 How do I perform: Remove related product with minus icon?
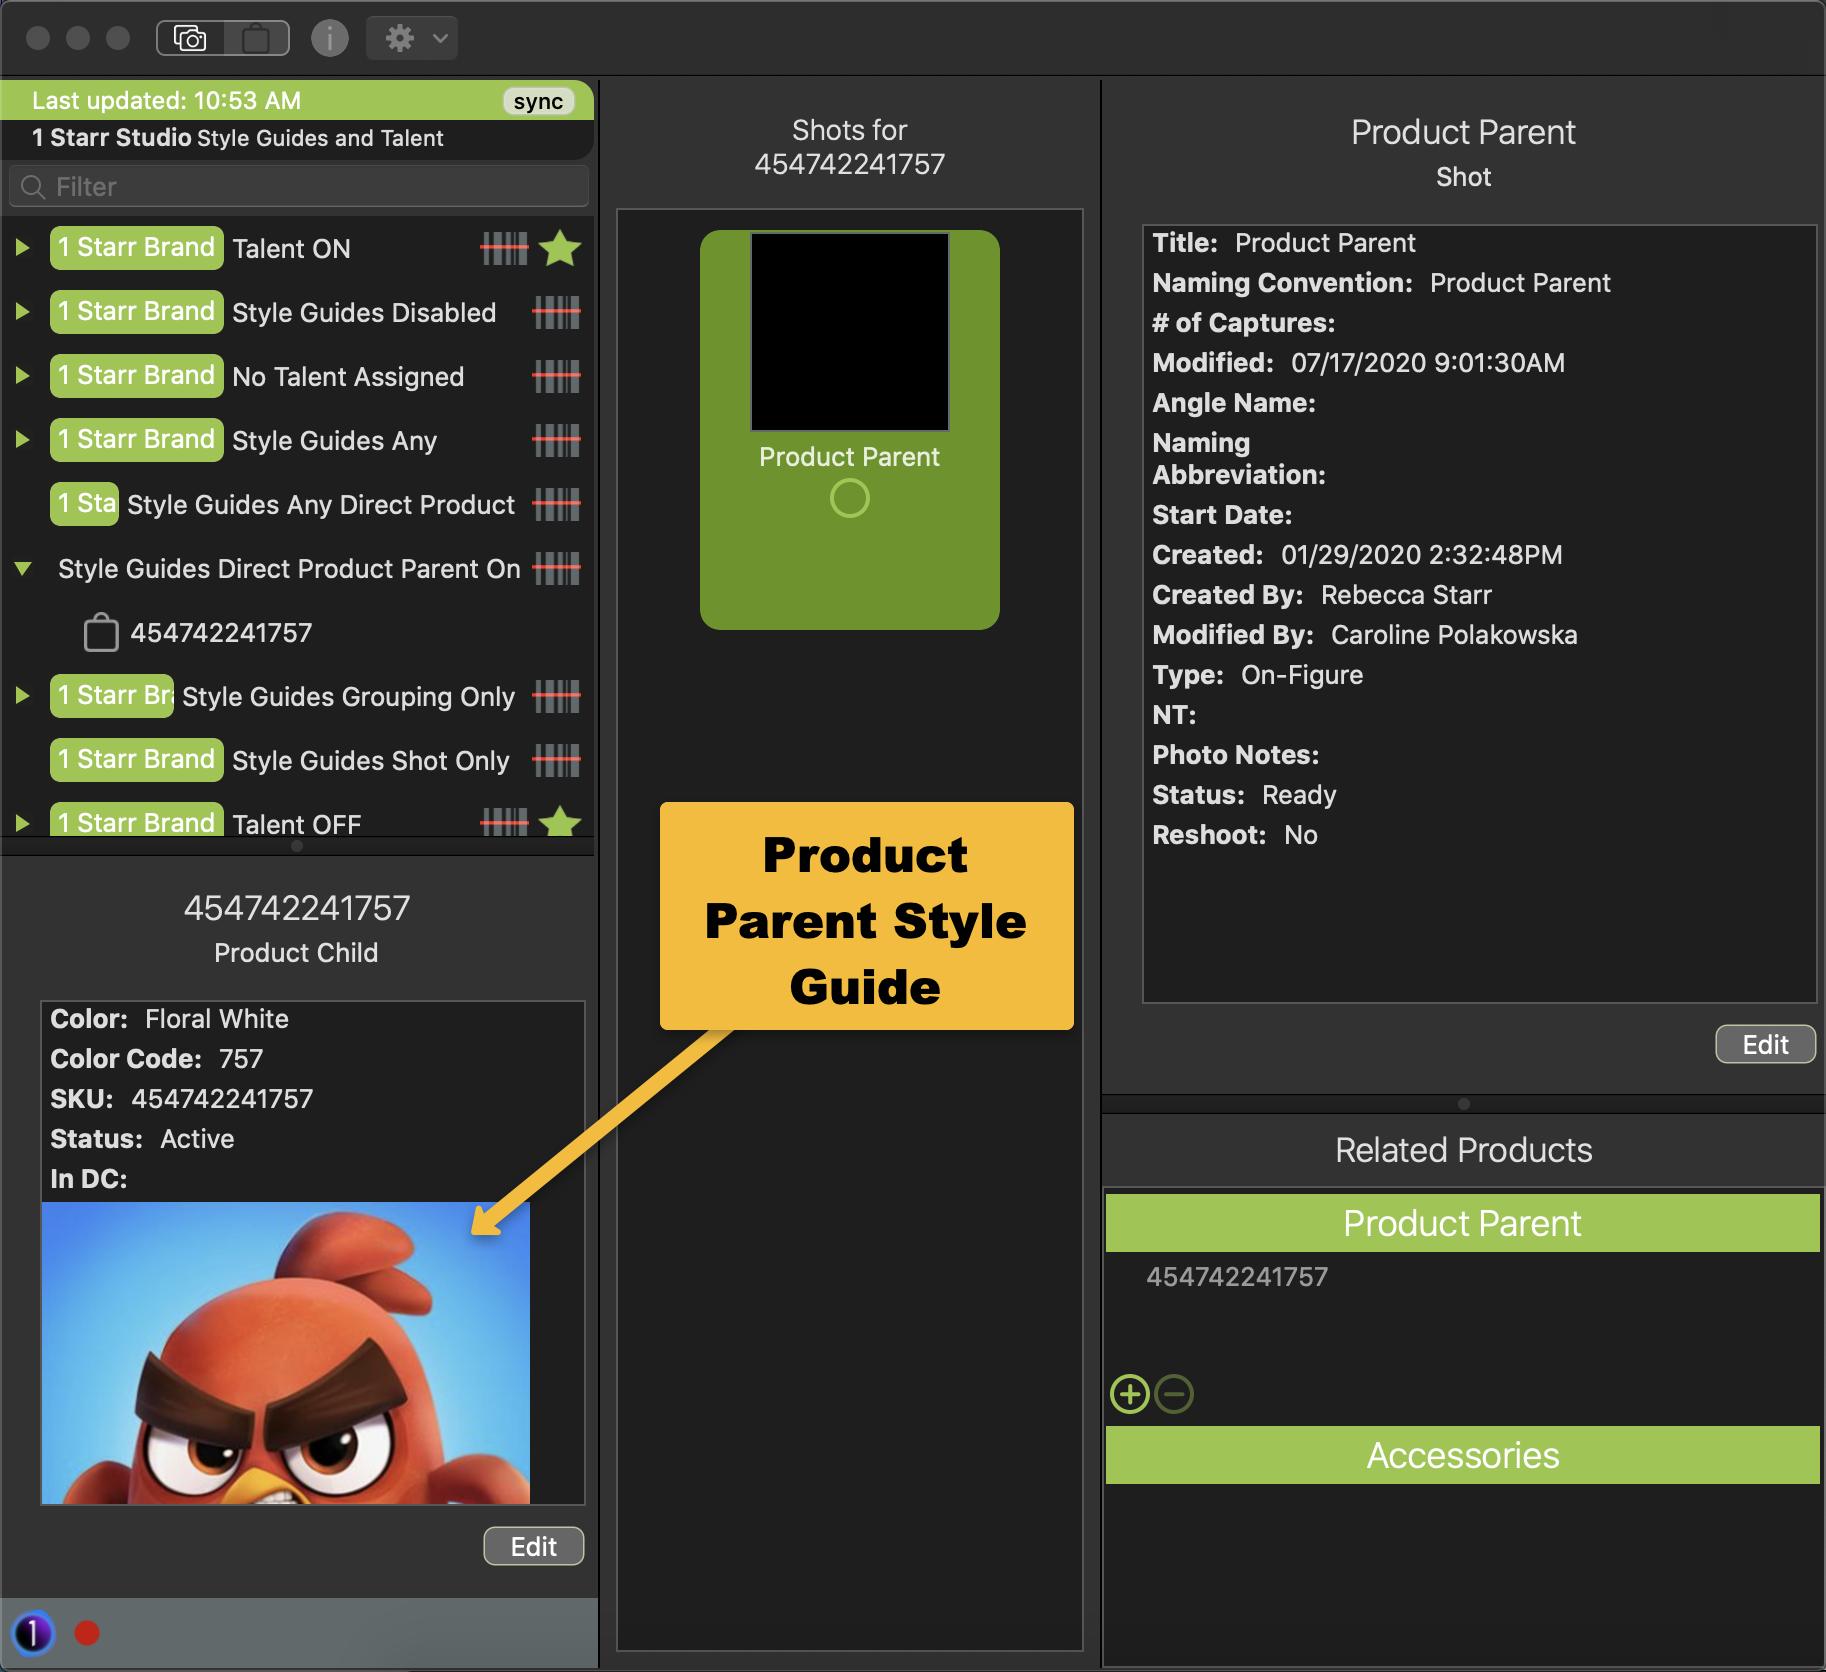pyautogui.click(x=1174, y=1394)
